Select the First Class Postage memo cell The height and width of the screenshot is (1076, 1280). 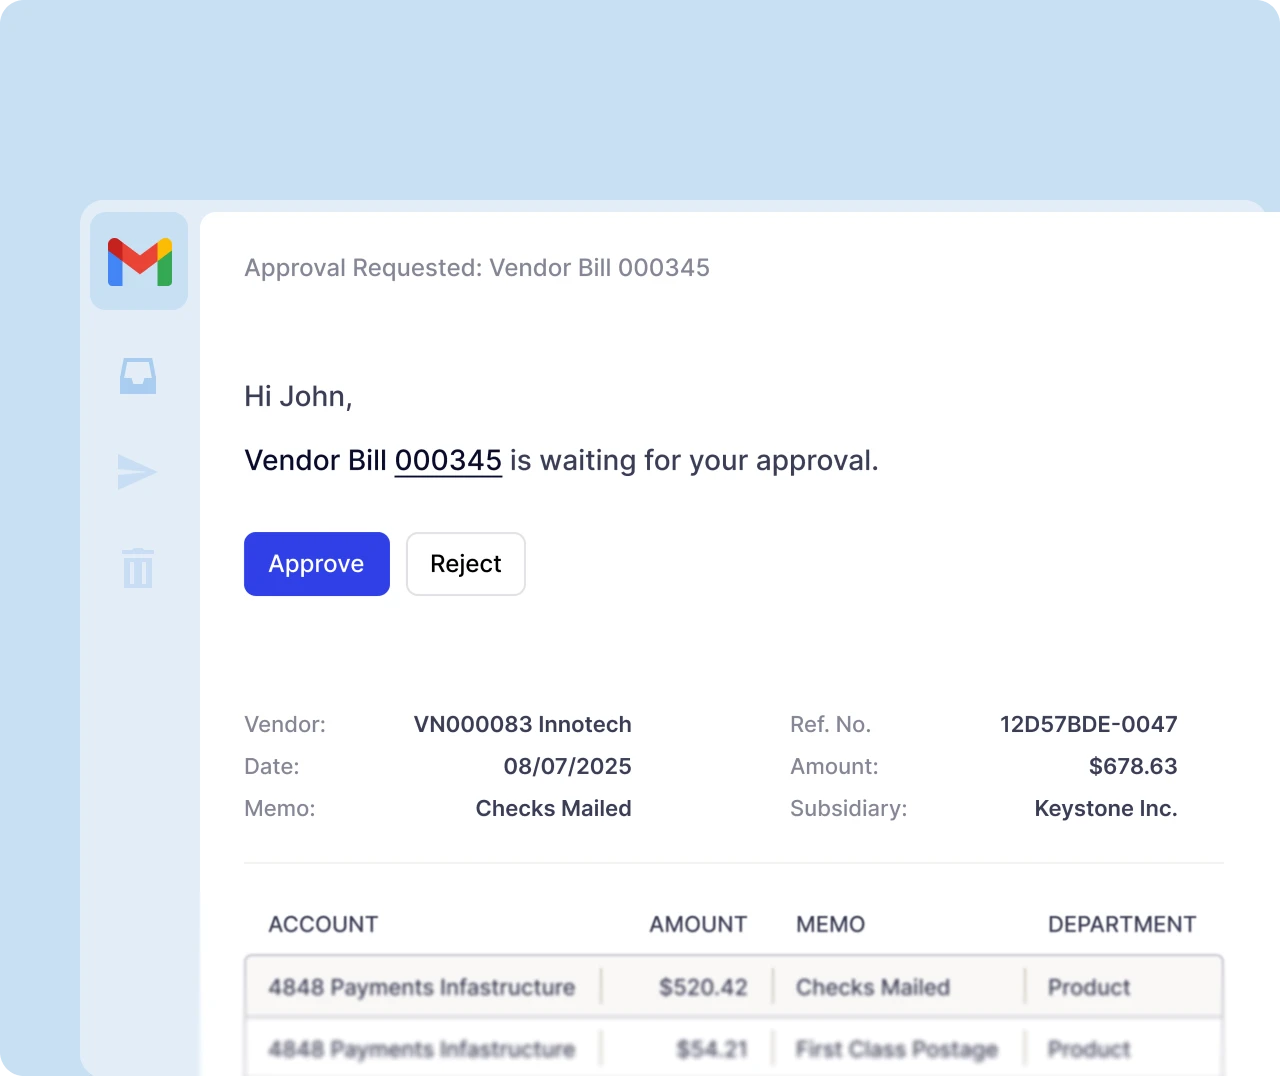point(896,1049)
